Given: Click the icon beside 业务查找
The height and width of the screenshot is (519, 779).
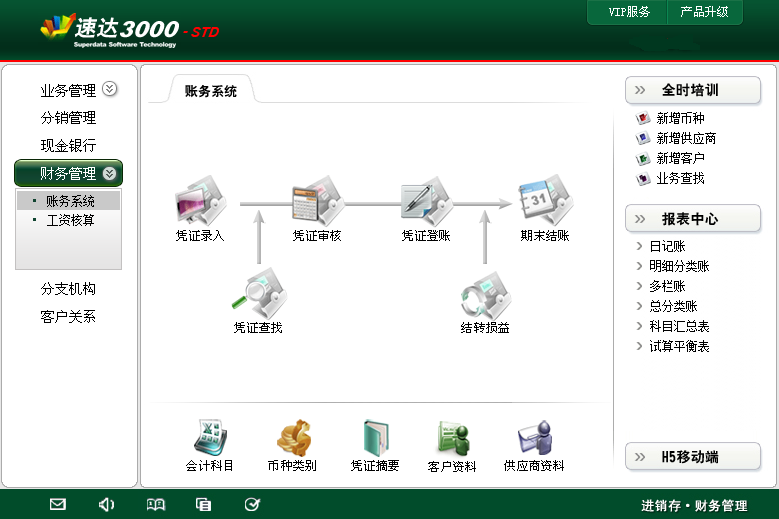Looking at the screenshot, I should point(643,178).
